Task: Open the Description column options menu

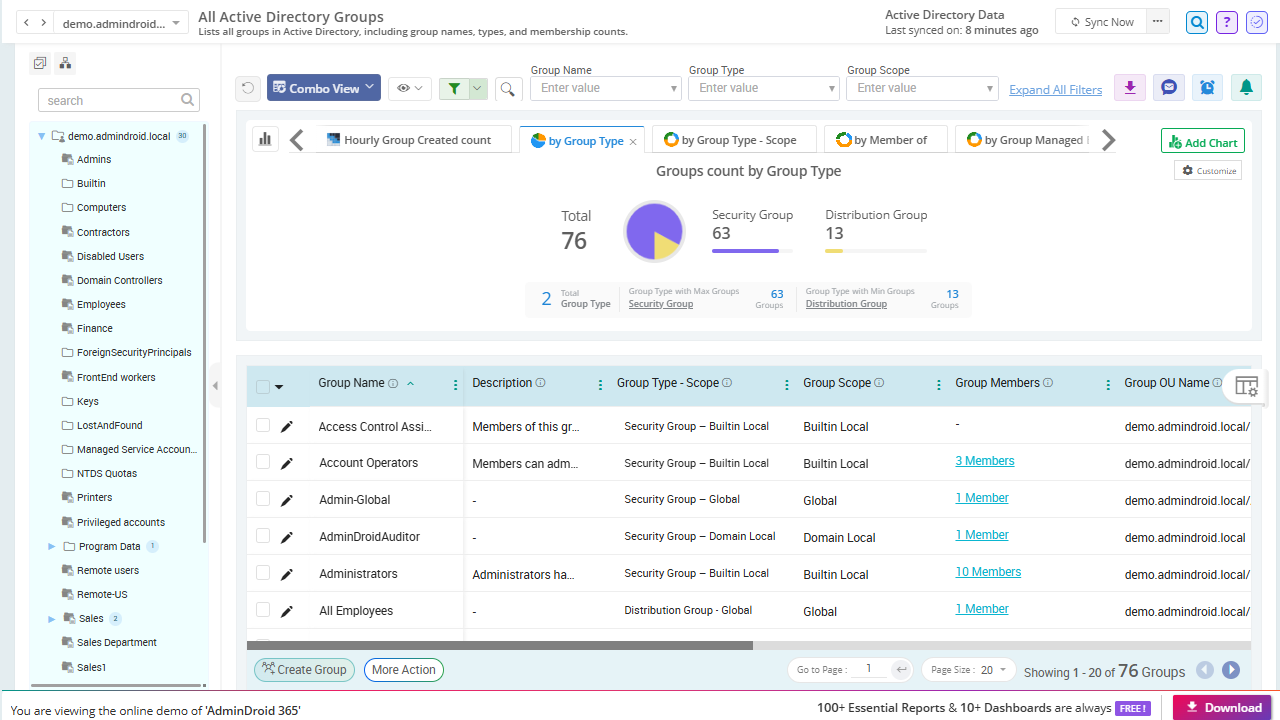Action: (600, 385)
